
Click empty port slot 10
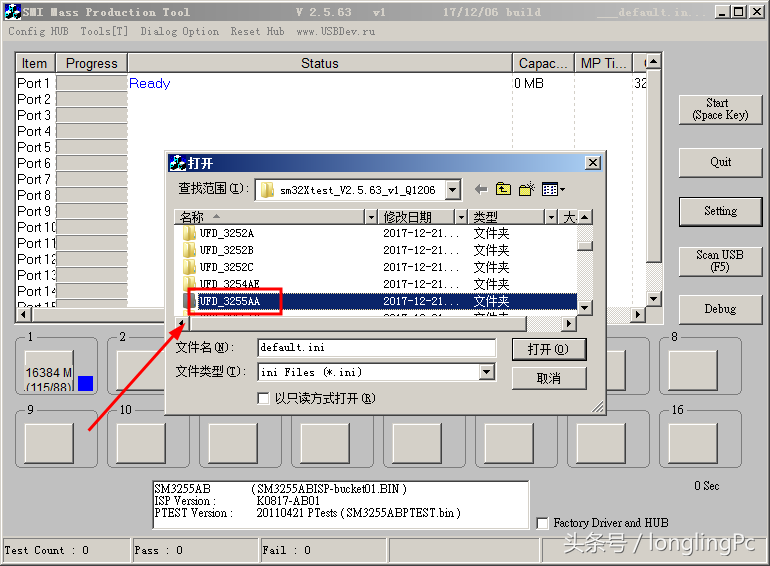pos(141,443)
